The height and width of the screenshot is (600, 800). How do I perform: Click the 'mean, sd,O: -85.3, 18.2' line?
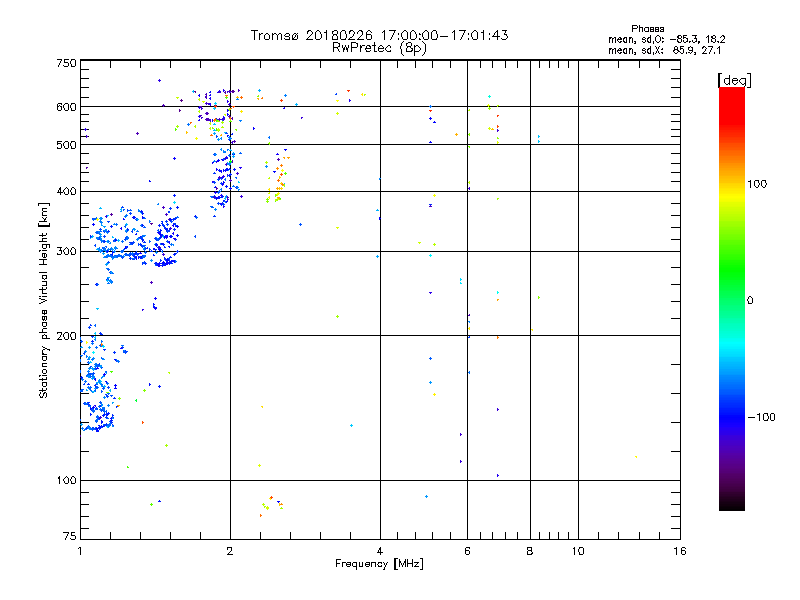coord(666,39)
